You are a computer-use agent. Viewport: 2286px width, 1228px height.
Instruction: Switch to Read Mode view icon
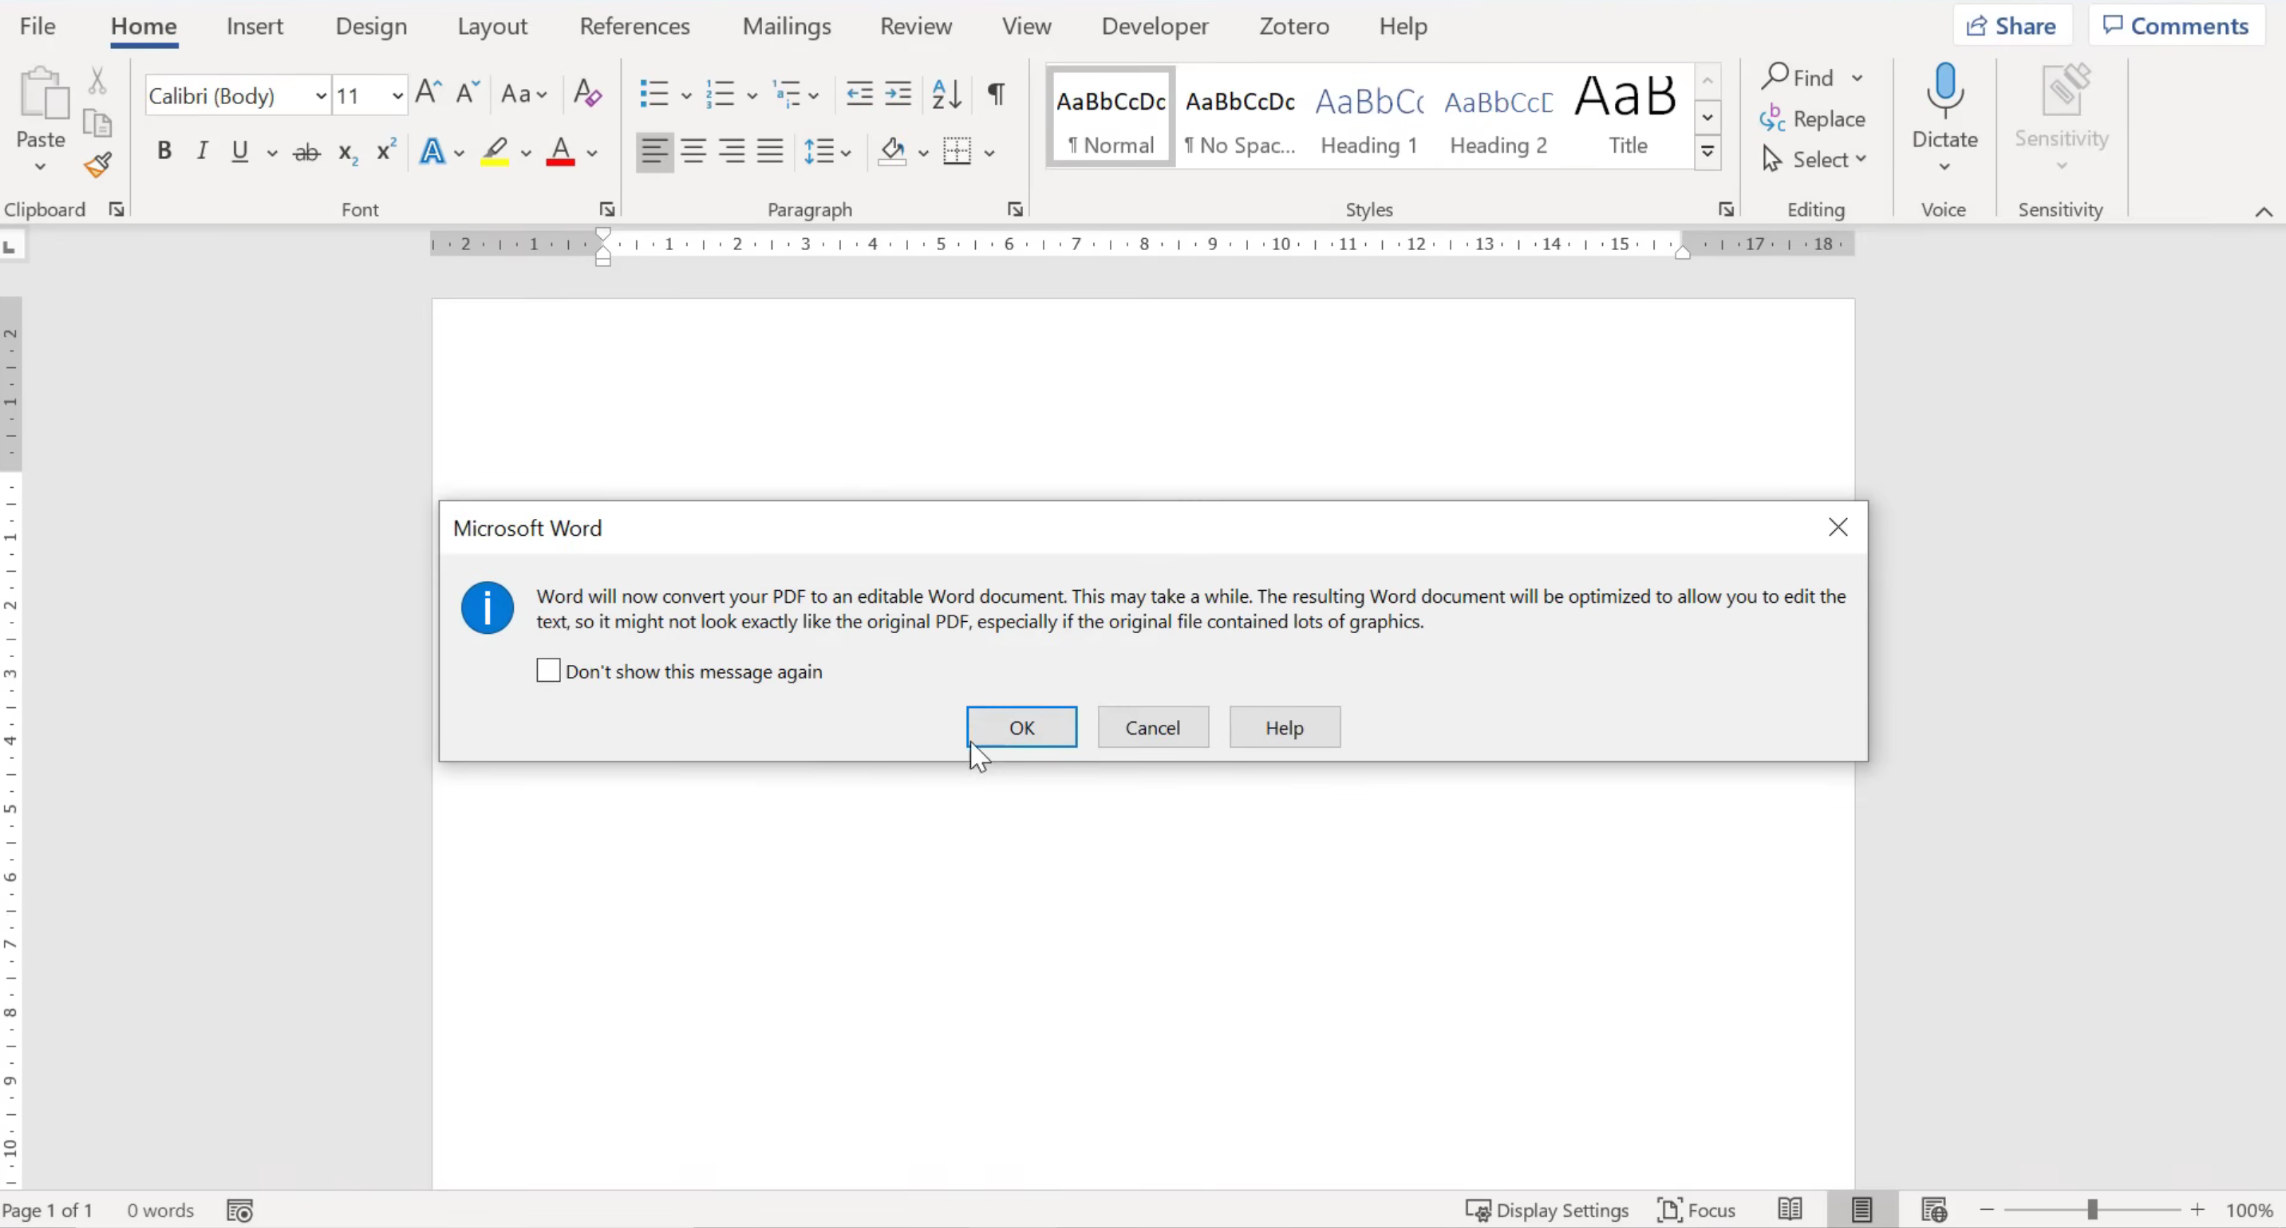(1790, 1210)
